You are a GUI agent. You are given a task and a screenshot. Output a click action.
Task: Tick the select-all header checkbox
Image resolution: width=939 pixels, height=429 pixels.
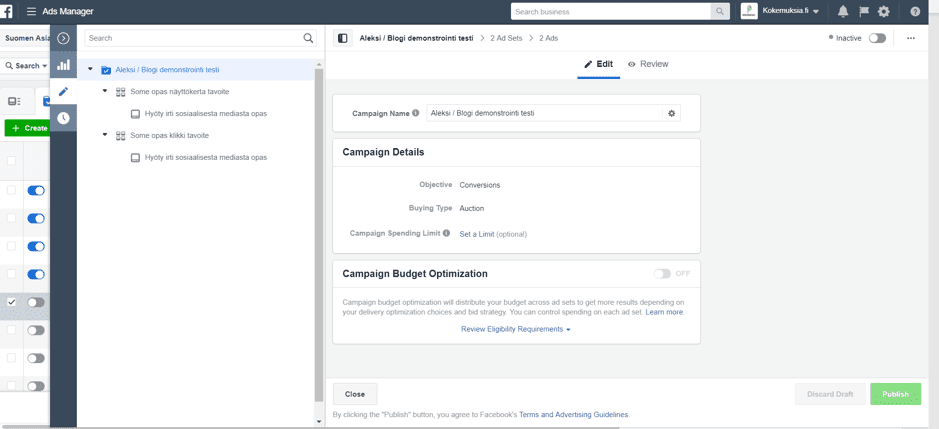click(x=11, y=161)
